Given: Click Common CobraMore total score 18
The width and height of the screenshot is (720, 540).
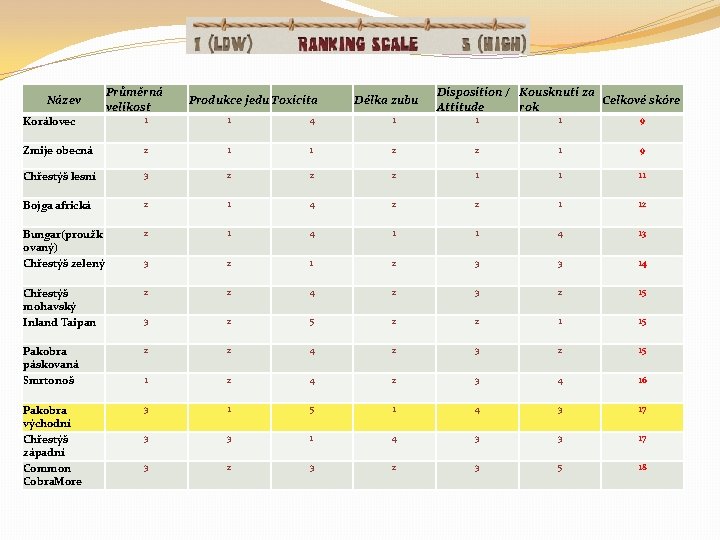Looking at the screenshot, I should click(x=642, y=467).
